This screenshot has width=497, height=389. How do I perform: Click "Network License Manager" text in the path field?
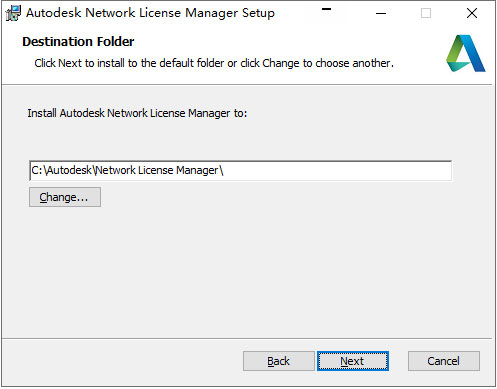click(x=157, y=170)
